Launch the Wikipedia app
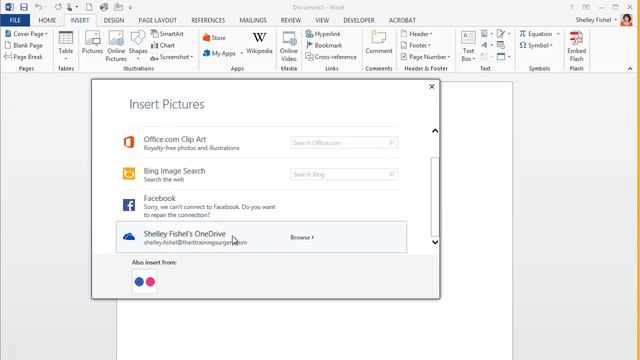This screenshot has width=640, height=360. coord(259,42)
